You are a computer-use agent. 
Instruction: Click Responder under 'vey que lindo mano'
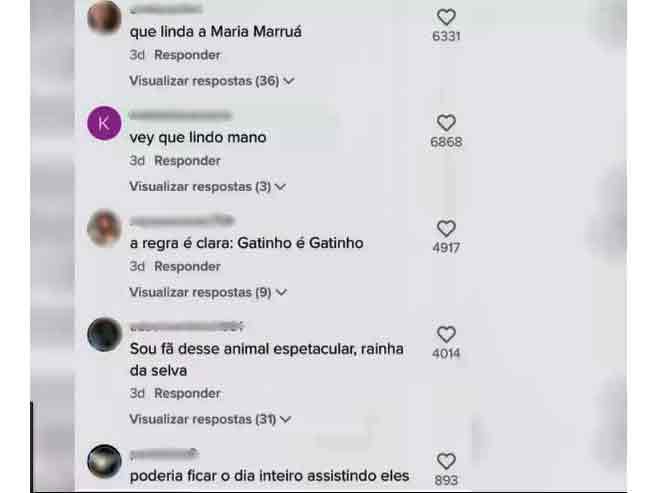[187, 160]
